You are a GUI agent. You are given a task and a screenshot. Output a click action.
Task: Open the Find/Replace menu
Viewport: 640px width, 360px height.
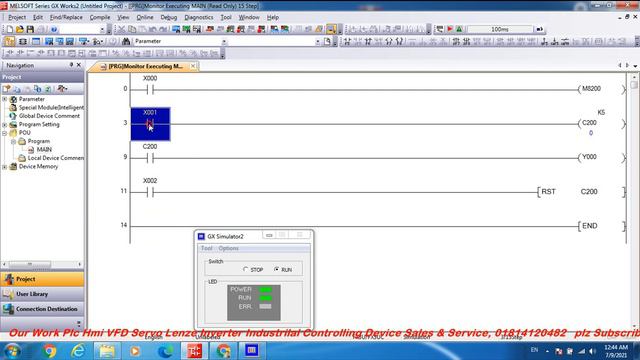[66, 17]
